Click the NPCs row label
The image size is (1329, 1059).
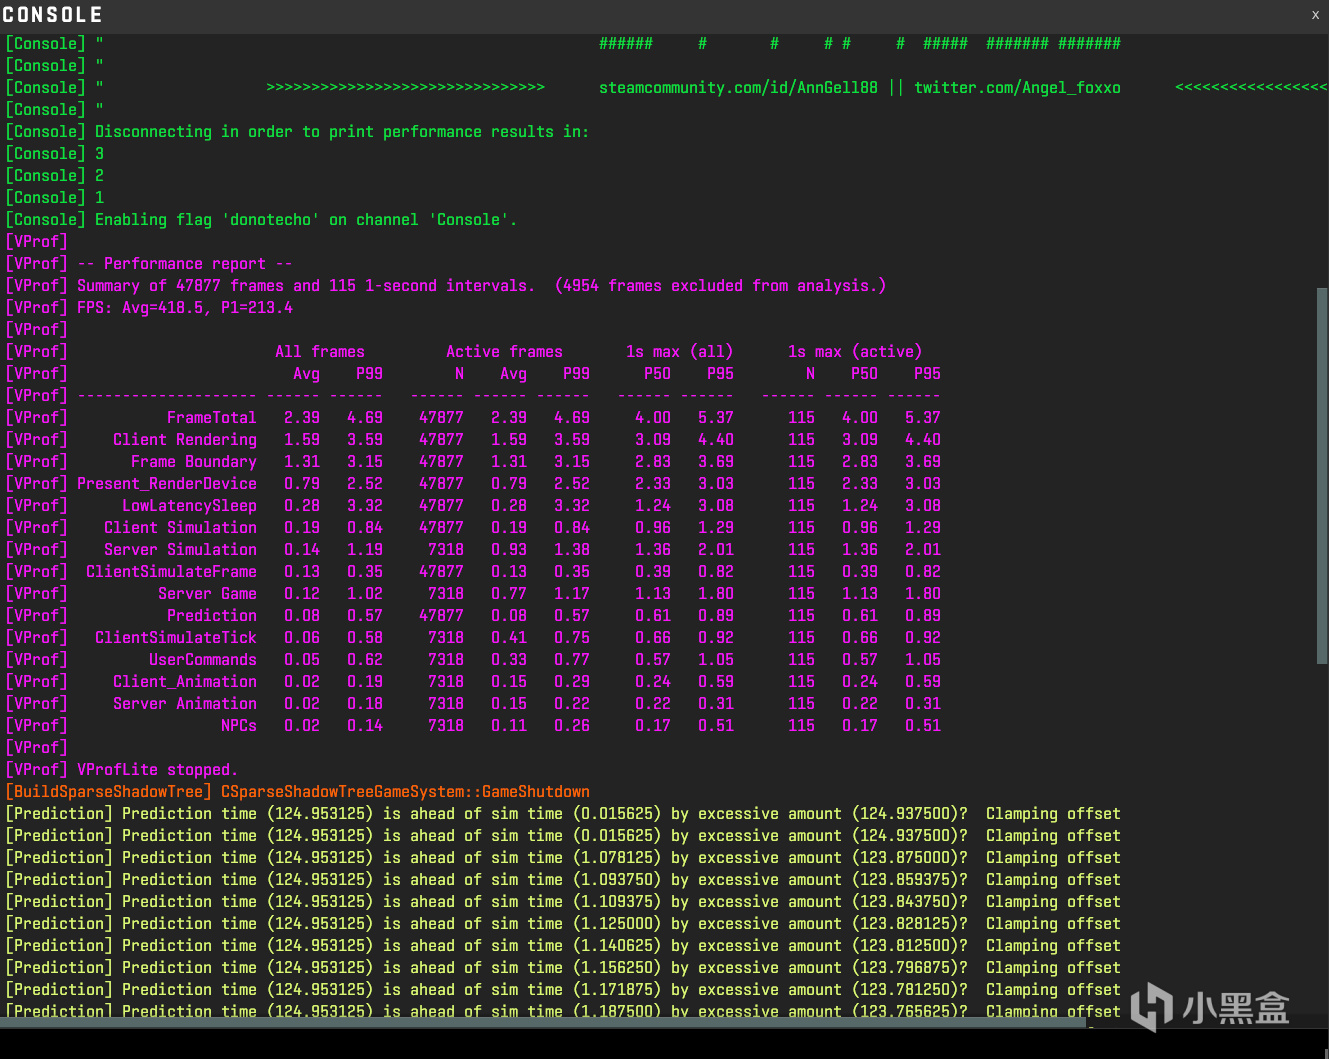click(238, 726)
